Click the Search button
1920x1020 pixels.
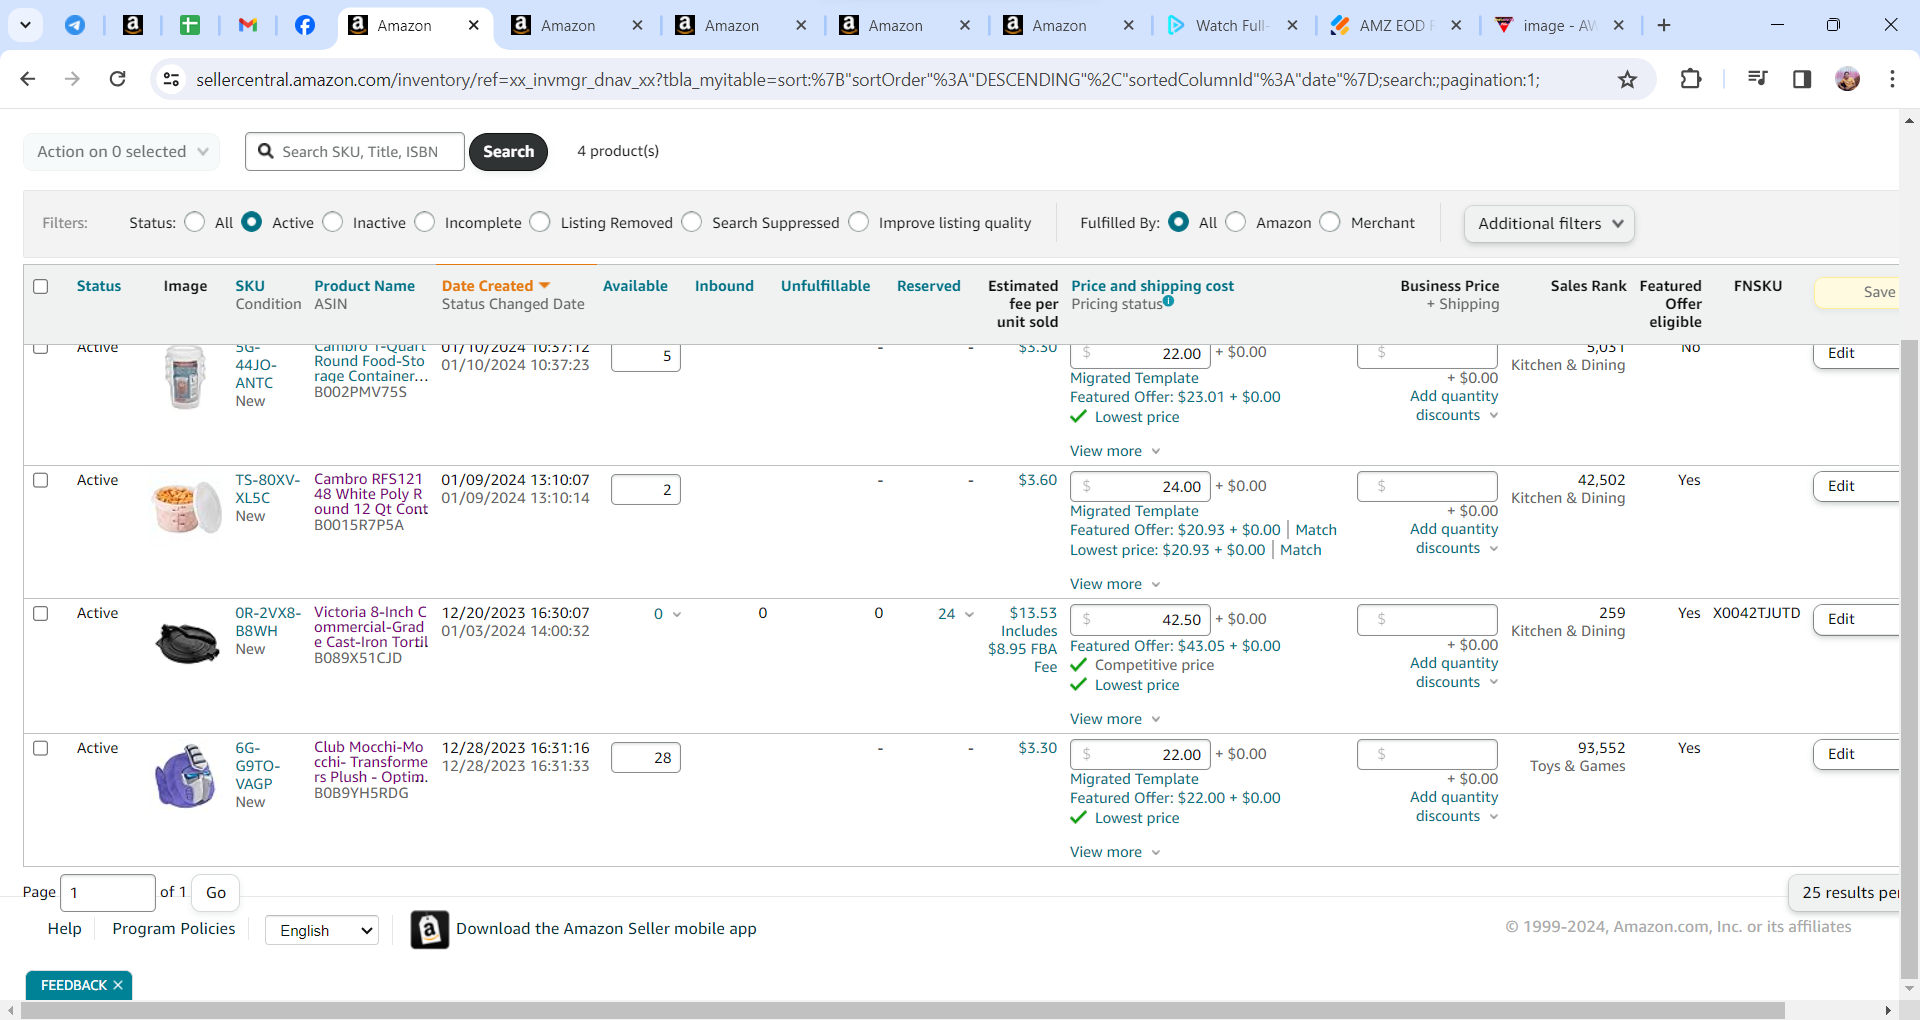coord(508,152)
